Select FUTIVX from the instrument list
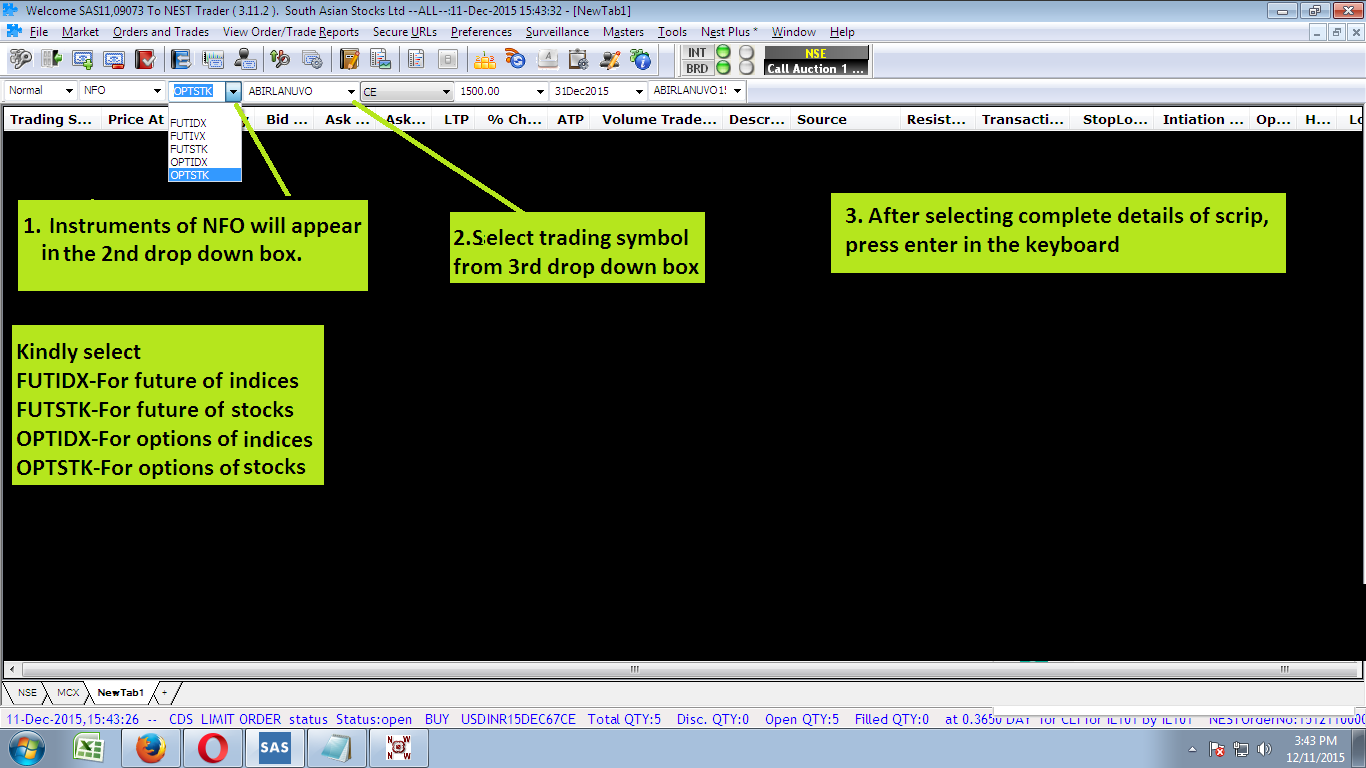 coord(205,136)
